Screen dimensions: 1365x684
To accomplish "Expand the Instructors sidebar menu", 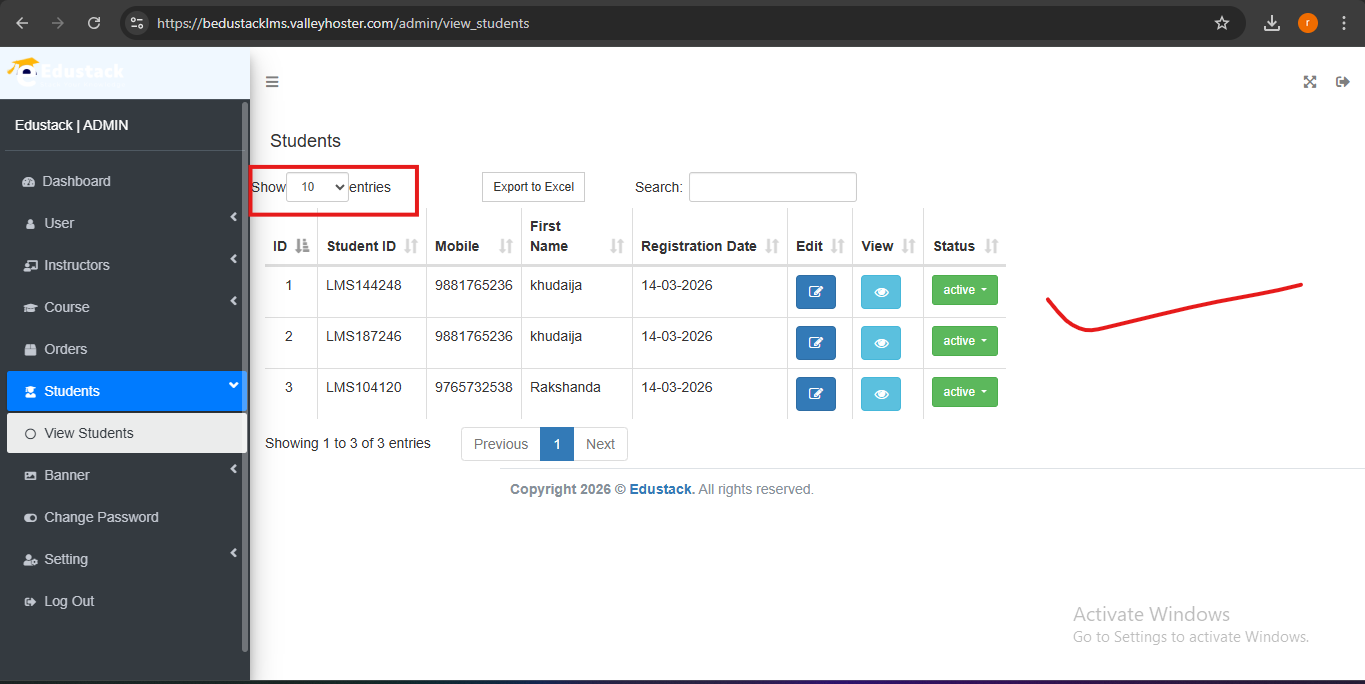I will click(x=126, y=265).
